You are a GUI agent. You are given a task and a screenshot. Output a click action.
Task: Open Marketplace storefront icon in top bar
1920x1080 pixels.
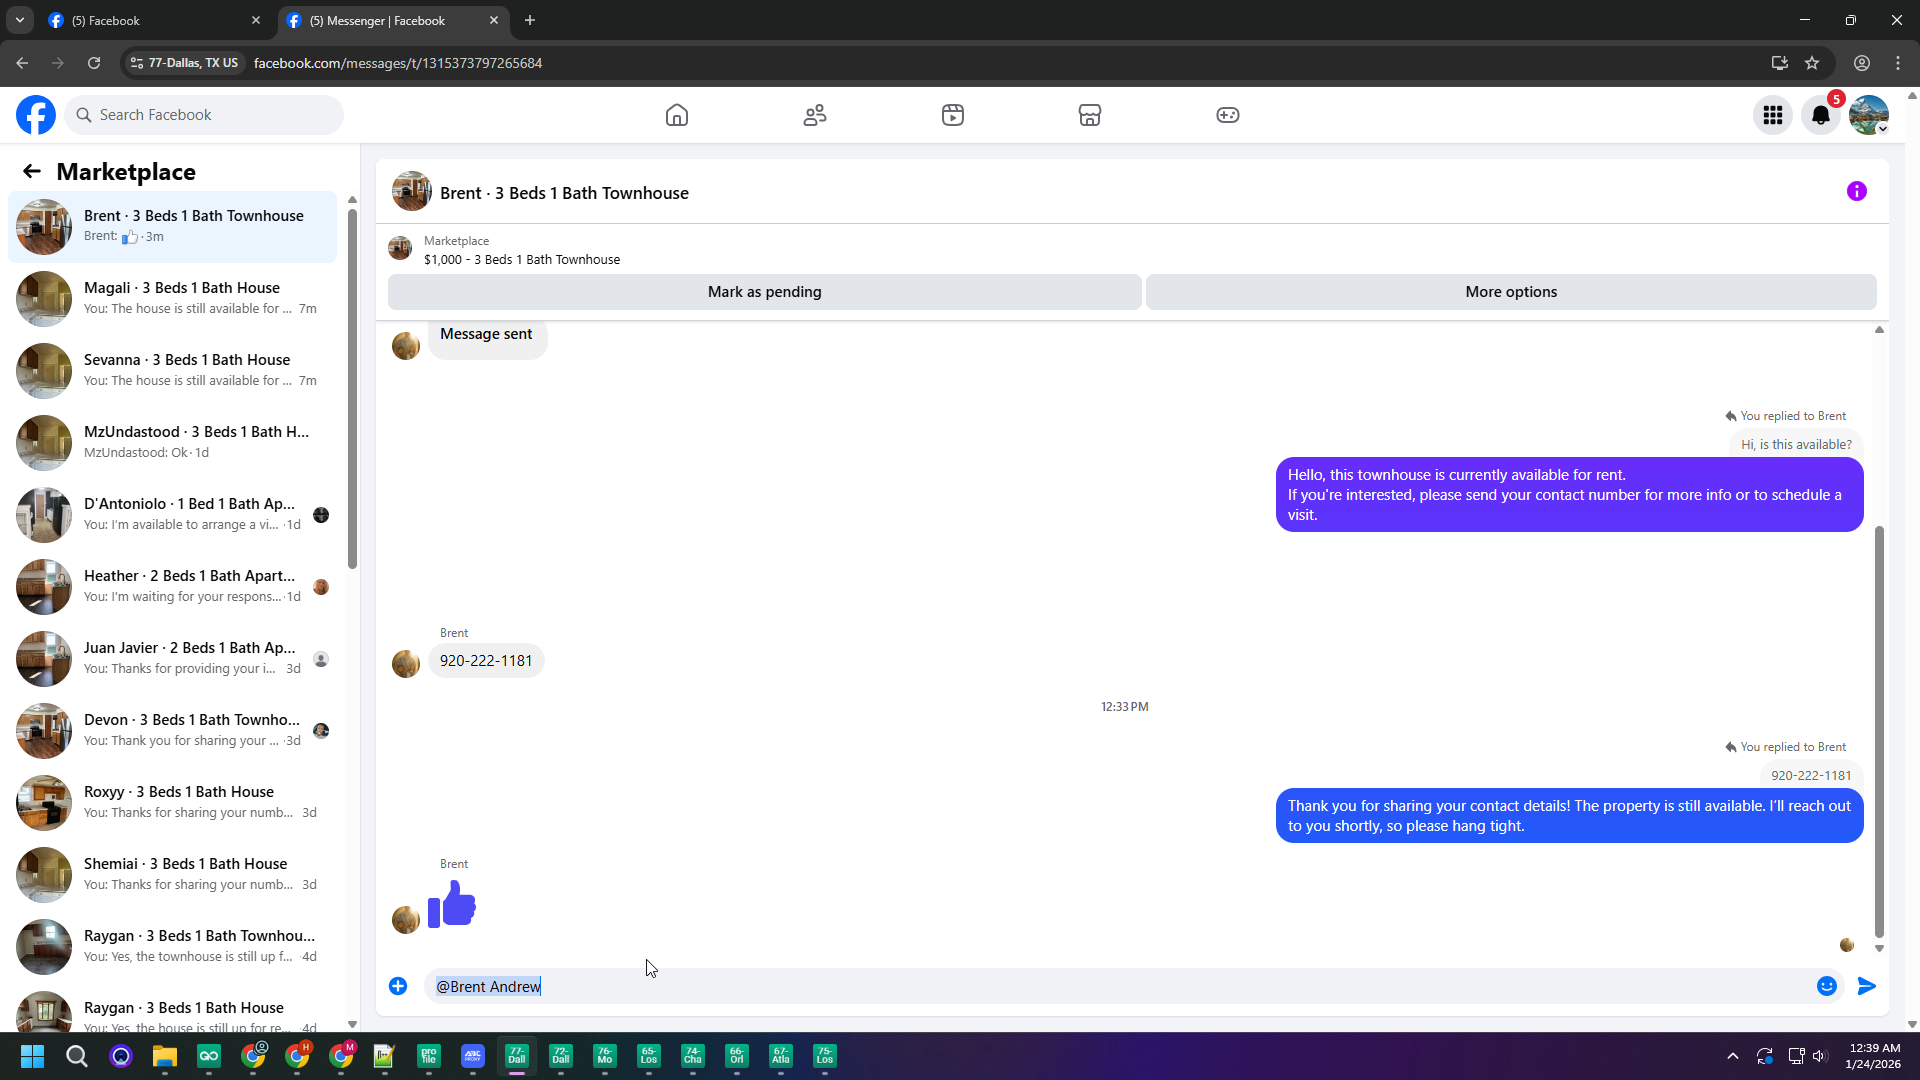point(1090,115)
